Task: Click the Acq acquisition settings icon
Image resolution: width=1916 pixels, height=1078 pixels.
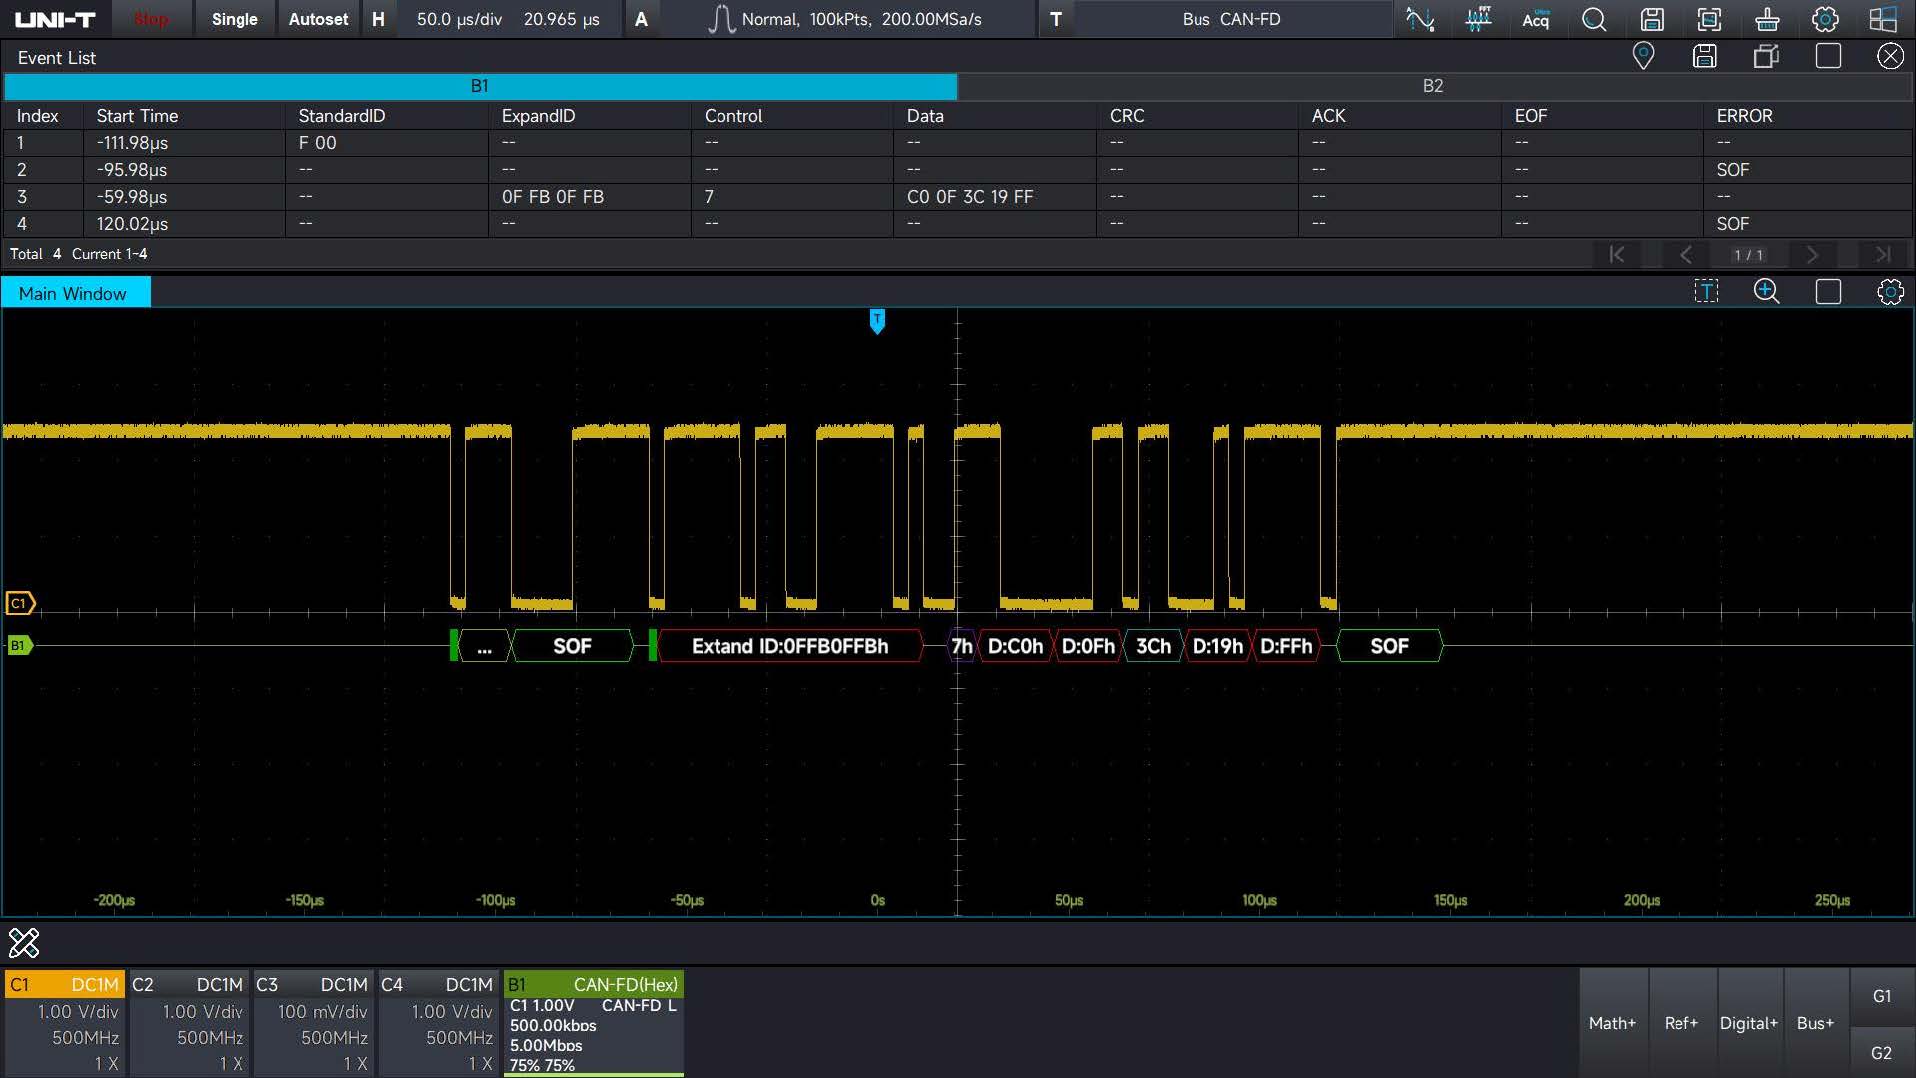Action: tap(1535, 19)
